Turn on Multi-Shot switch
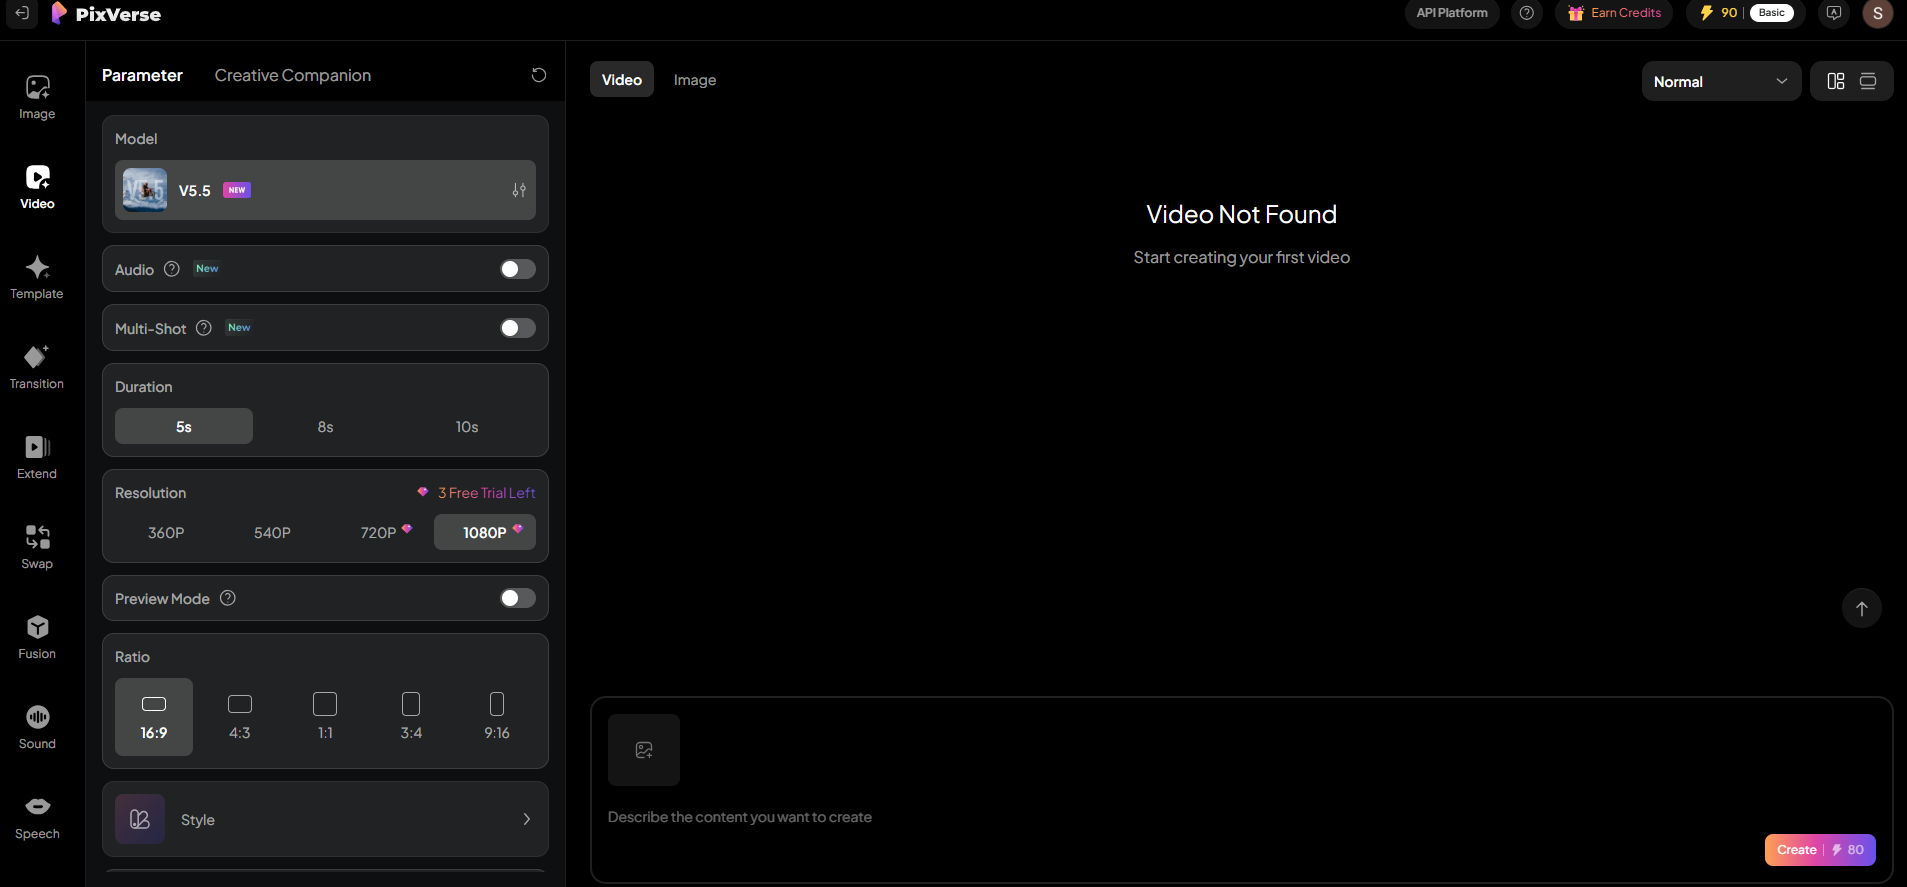The height and width of the screenshot is (887, 1907). tap(517, 328)
